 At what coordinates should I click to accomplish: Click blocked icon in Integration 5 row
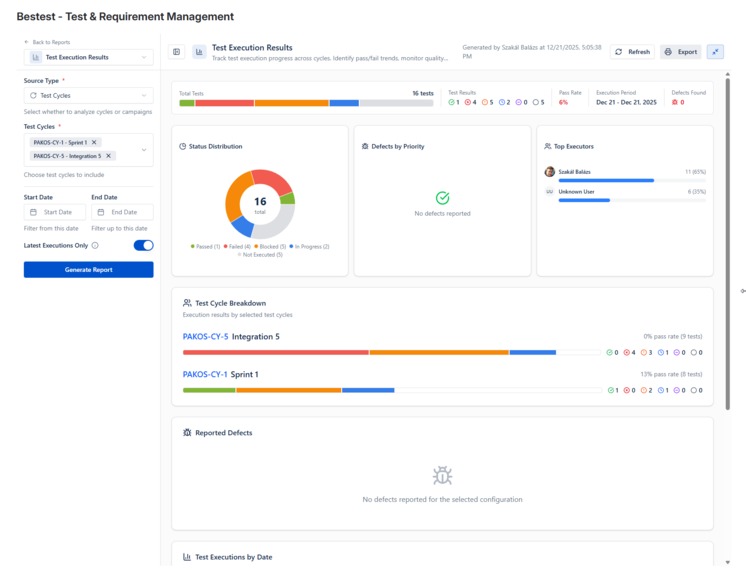point(643,353)
